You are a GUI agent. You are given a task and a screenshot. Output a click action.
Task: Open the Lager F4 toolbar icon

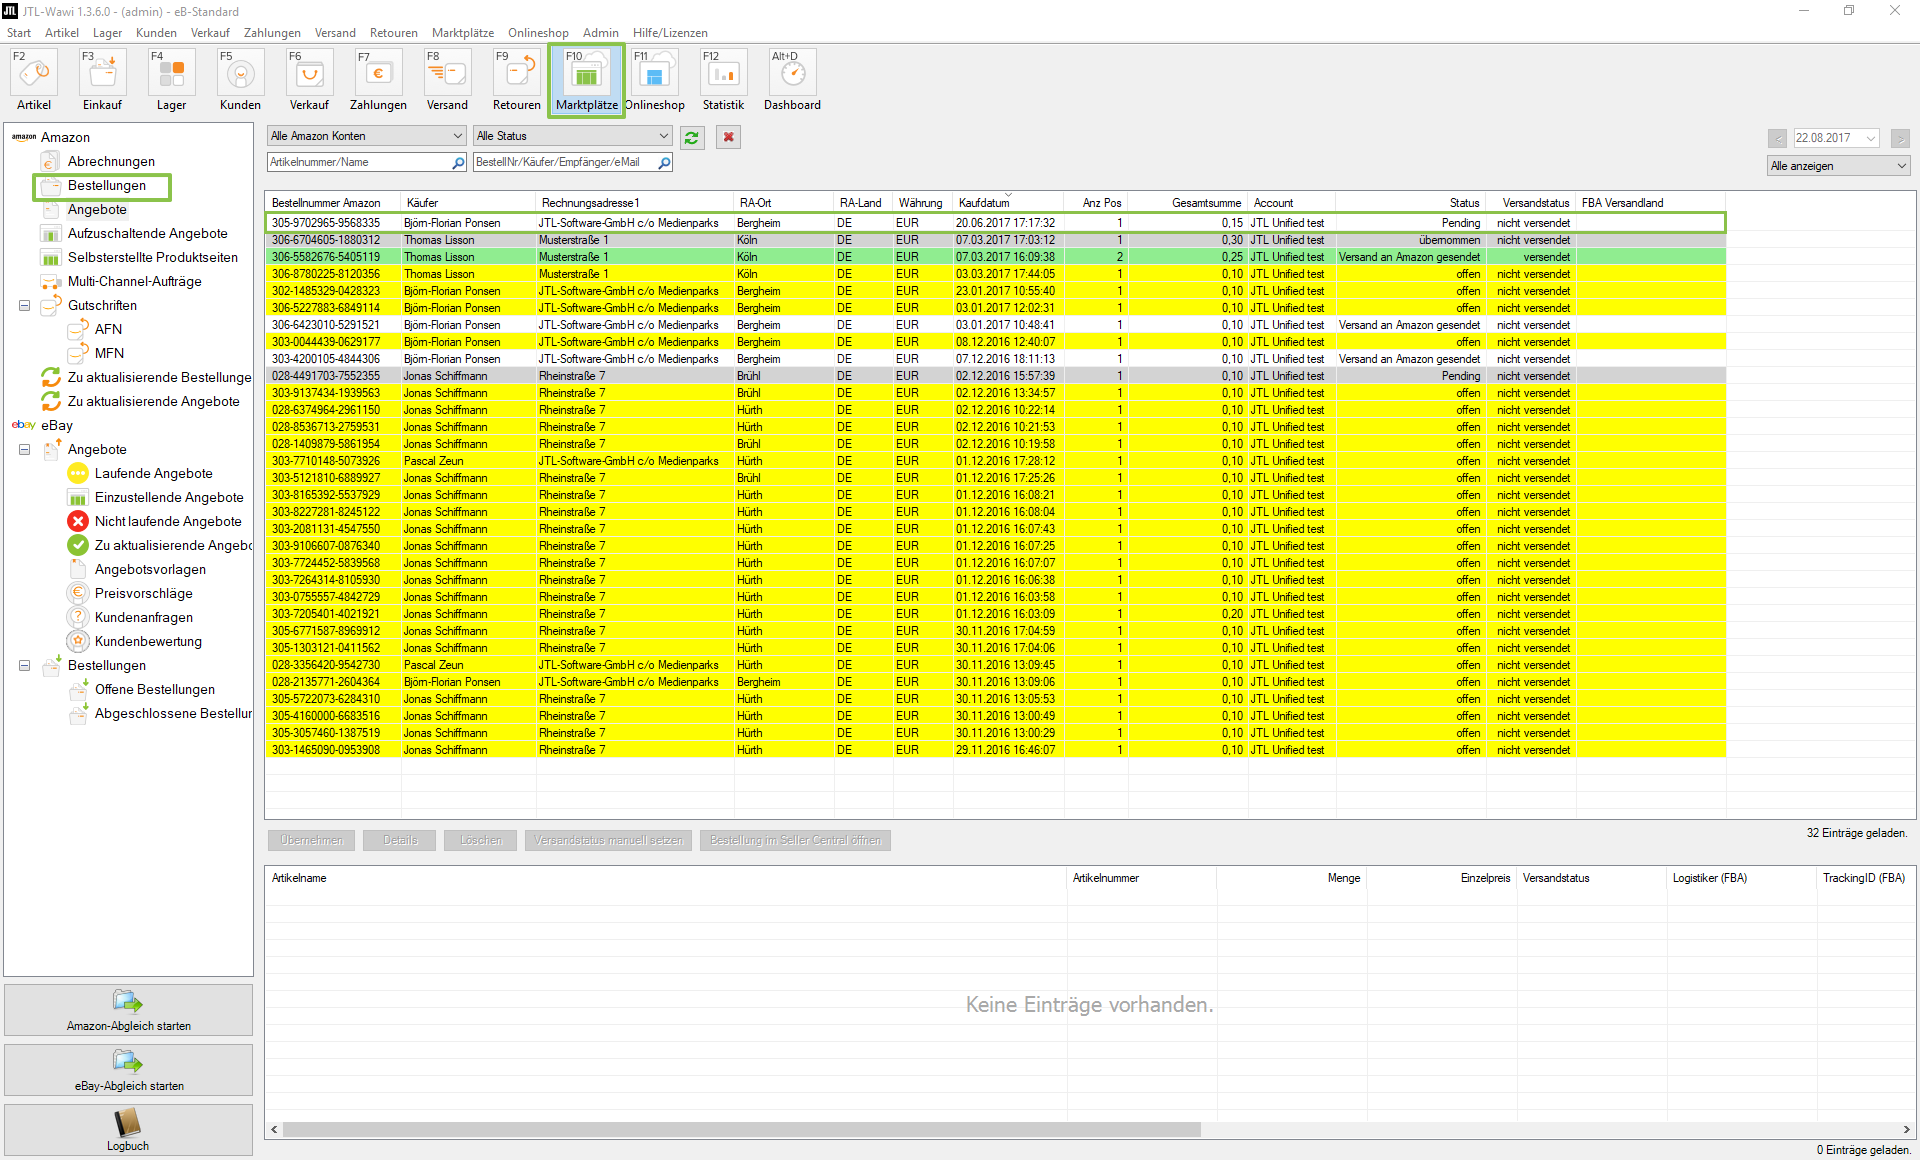(171, 80)
